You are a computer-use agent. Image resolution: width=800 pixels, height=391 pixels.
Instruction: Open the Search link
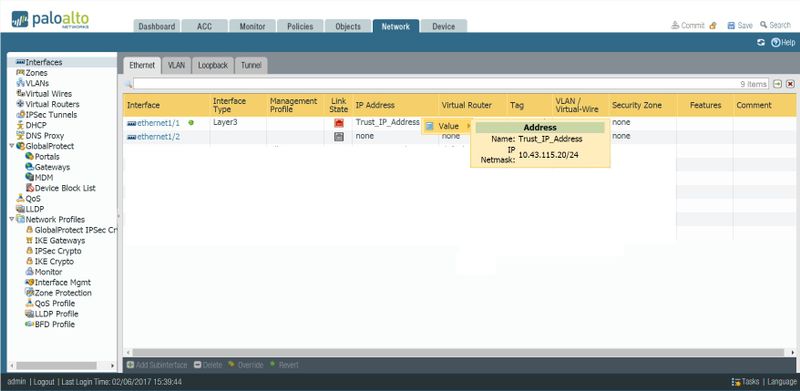775,25
